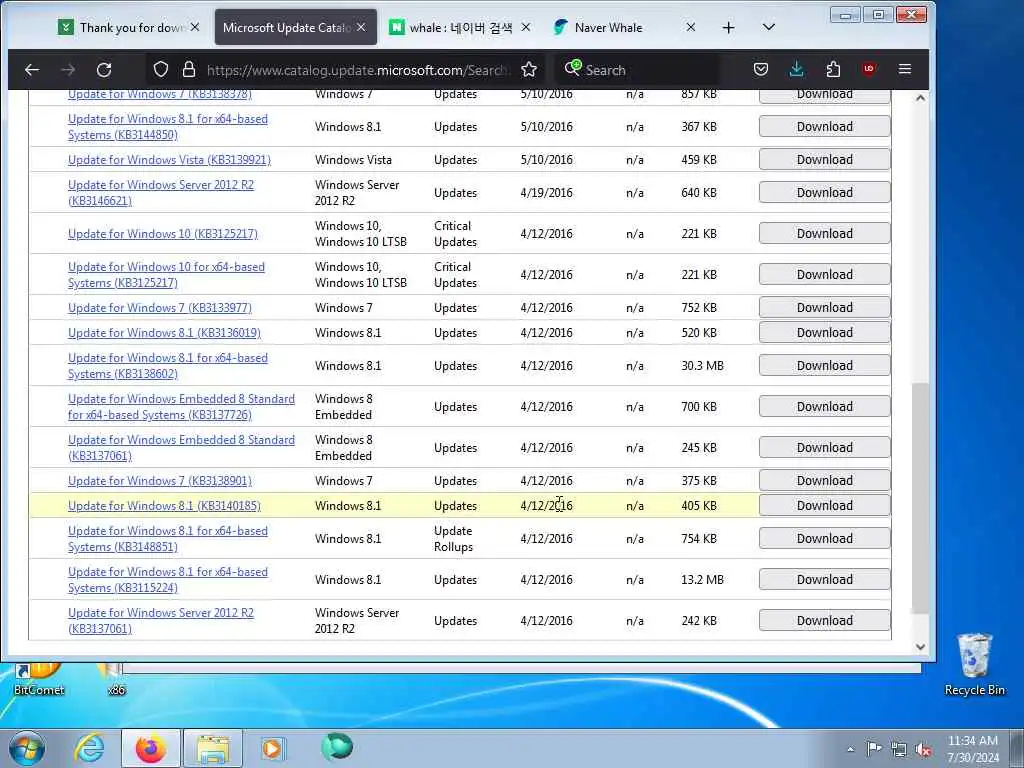Viewport: 1024px width, 768px height.
Task: Bookmark this page with the star icon
Action: pyautogui.click(x=529, y=69)
